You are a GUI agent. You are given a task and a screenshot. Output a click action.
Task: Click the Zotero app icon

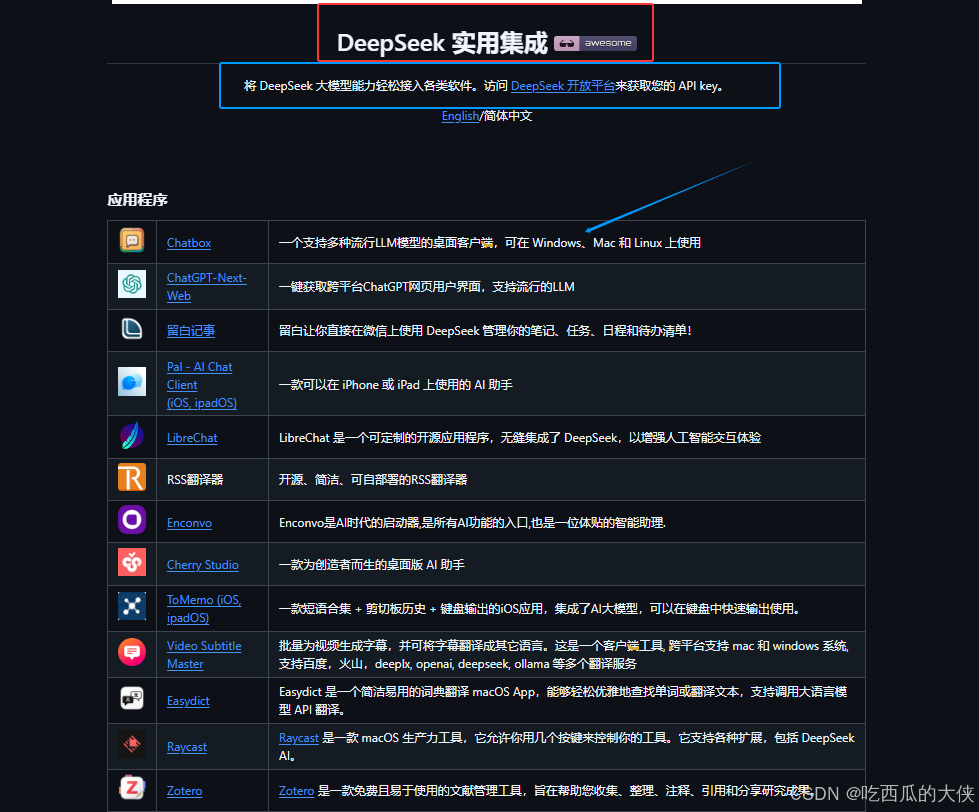click(132, 788)
